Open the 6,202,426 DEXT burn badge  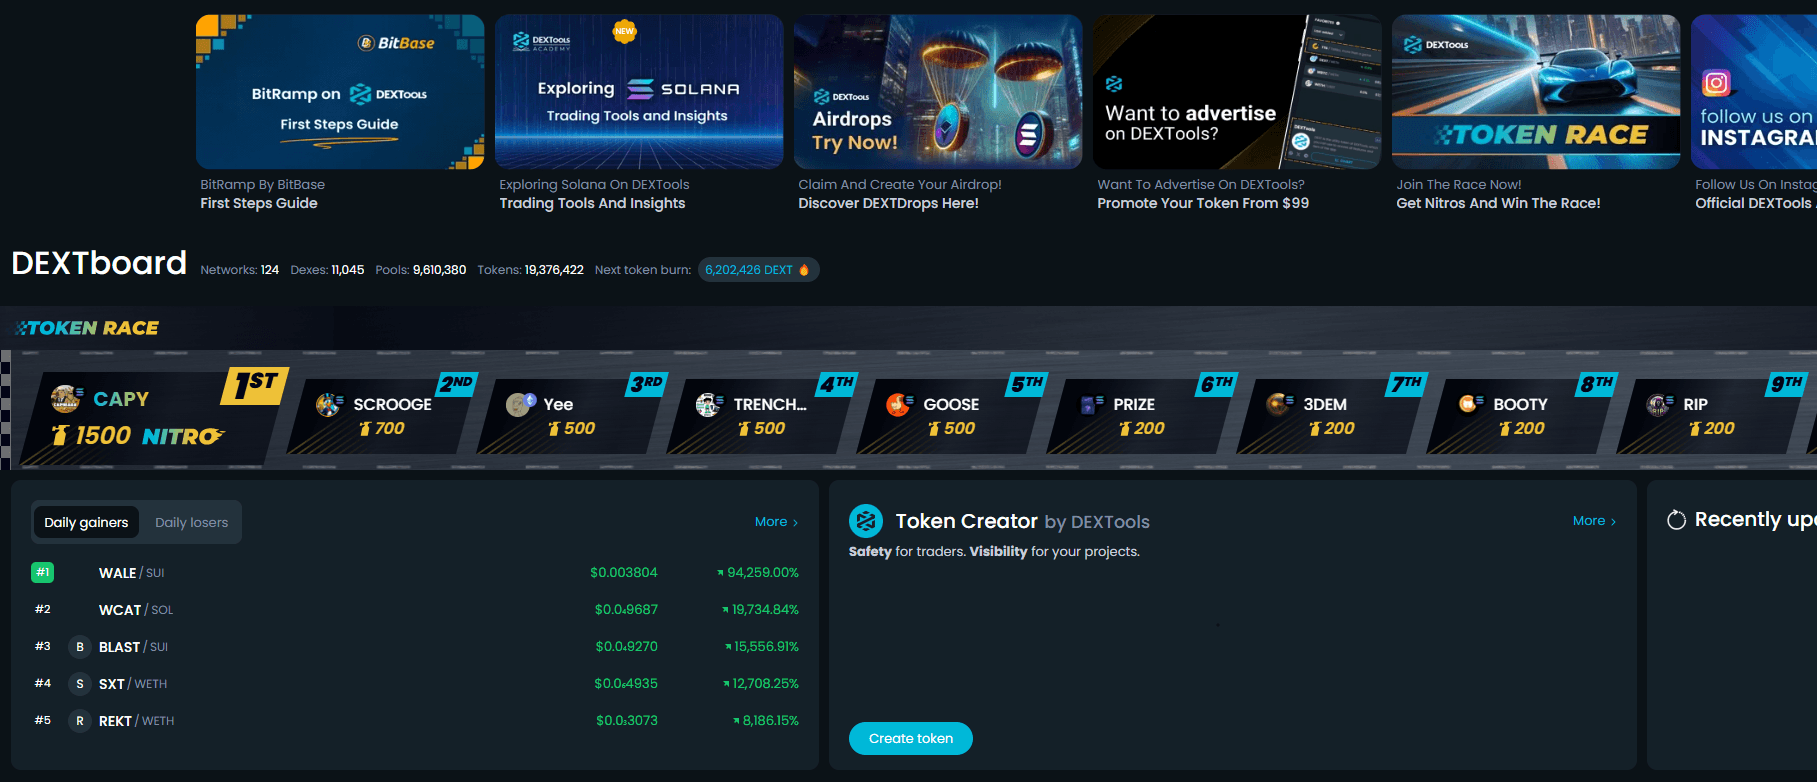click(x=759, y=270)
